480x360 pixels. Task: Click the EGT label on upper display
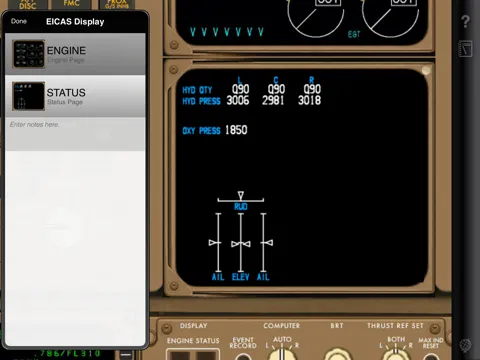click(354, 34)
